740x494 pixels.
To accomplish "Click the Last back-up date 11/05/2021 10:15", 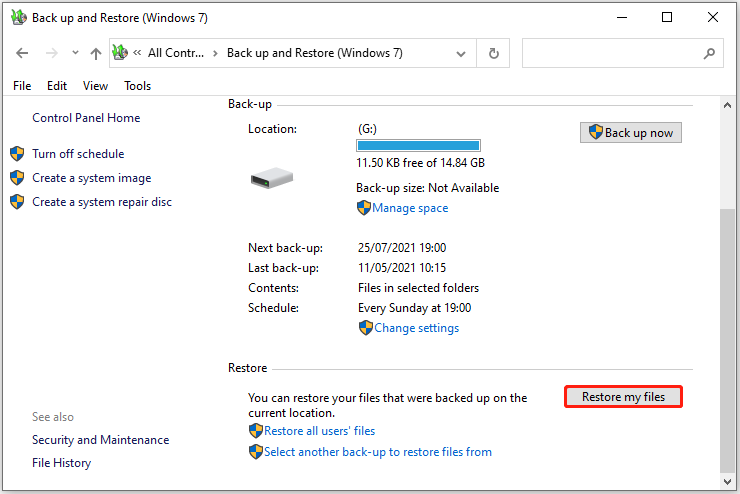I will (x=402, y=268).
